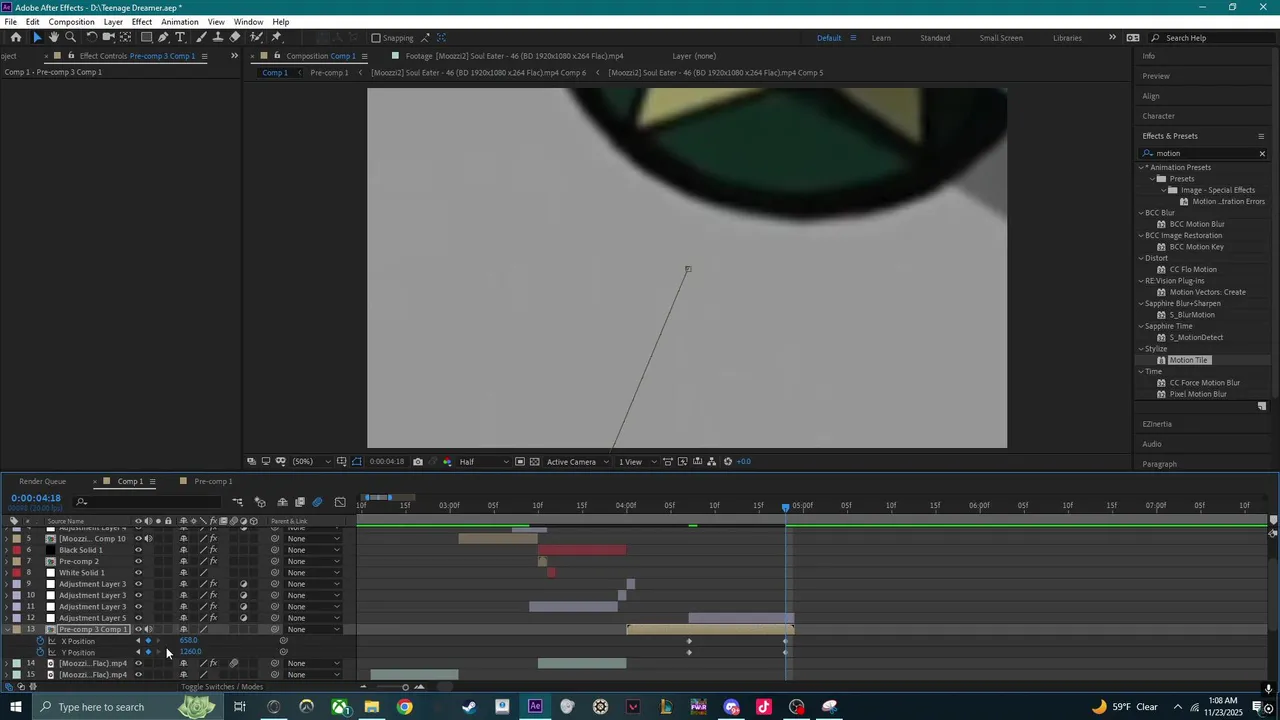1280x720 pixels.
Task: Switch to the Small Screen workspace
Action: (1001, 38)
